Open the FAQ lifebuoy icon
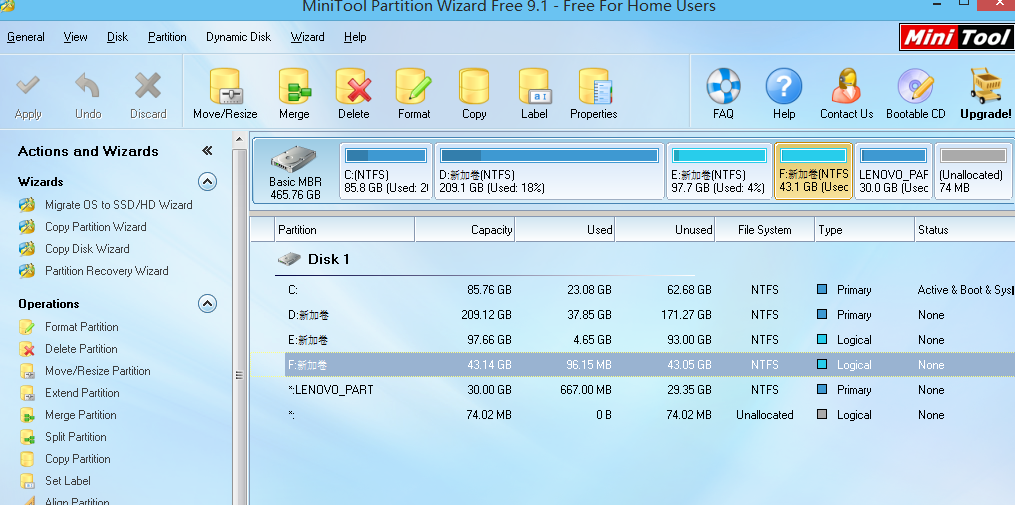This screenshot has width=1015, height=505. pos(723,87)
